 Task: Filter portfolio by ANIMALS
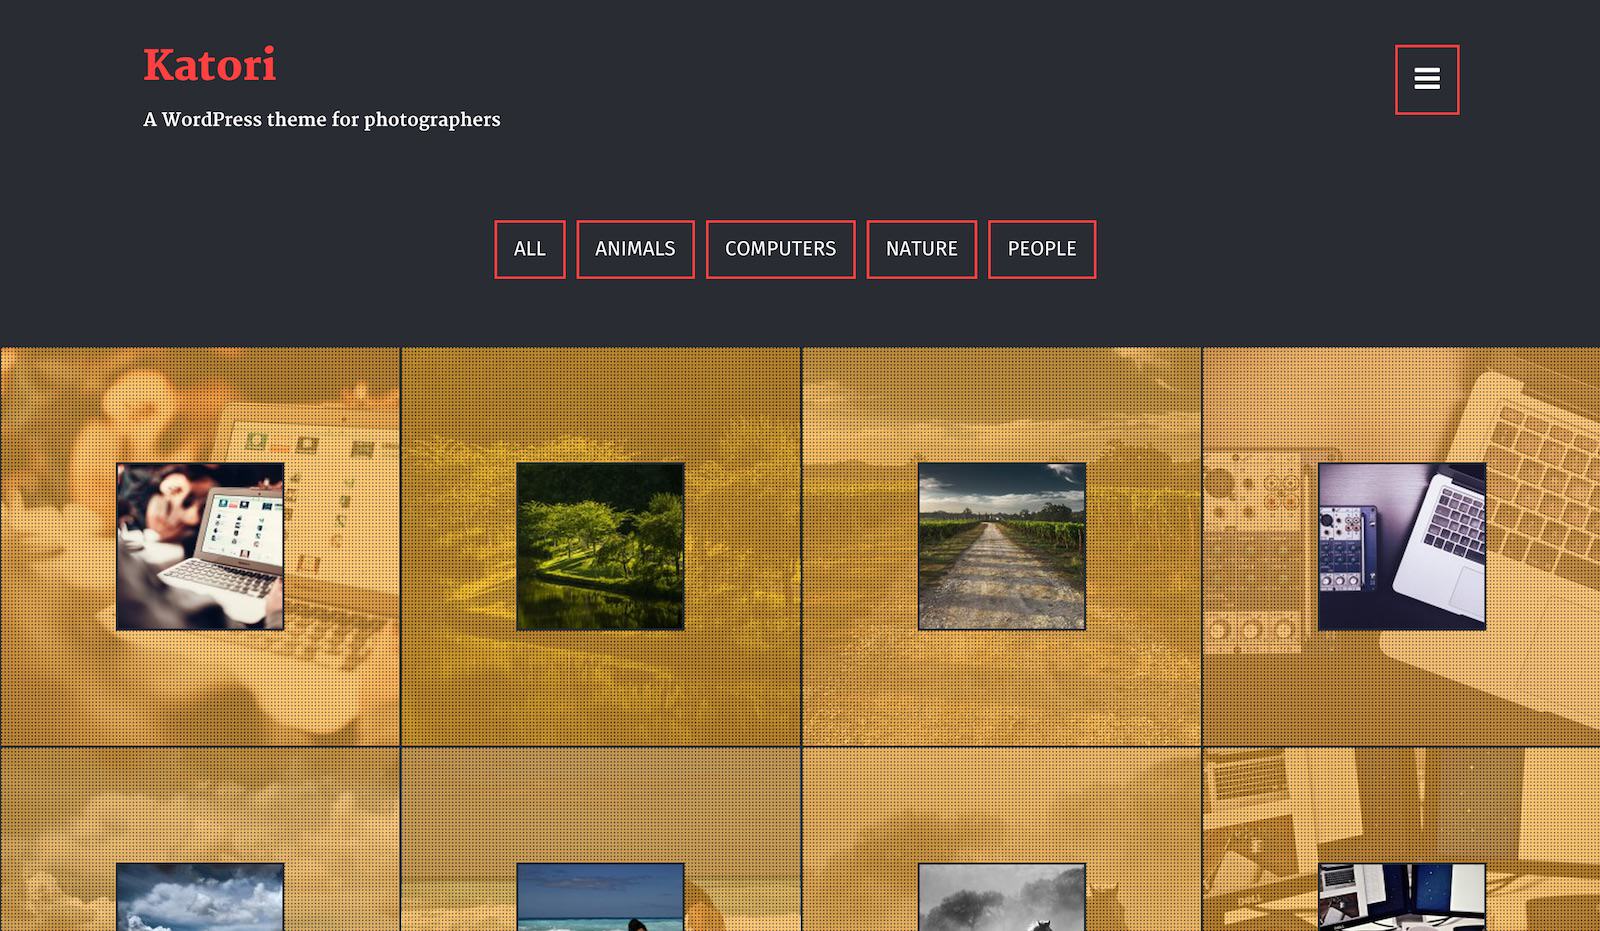point(635,249)
